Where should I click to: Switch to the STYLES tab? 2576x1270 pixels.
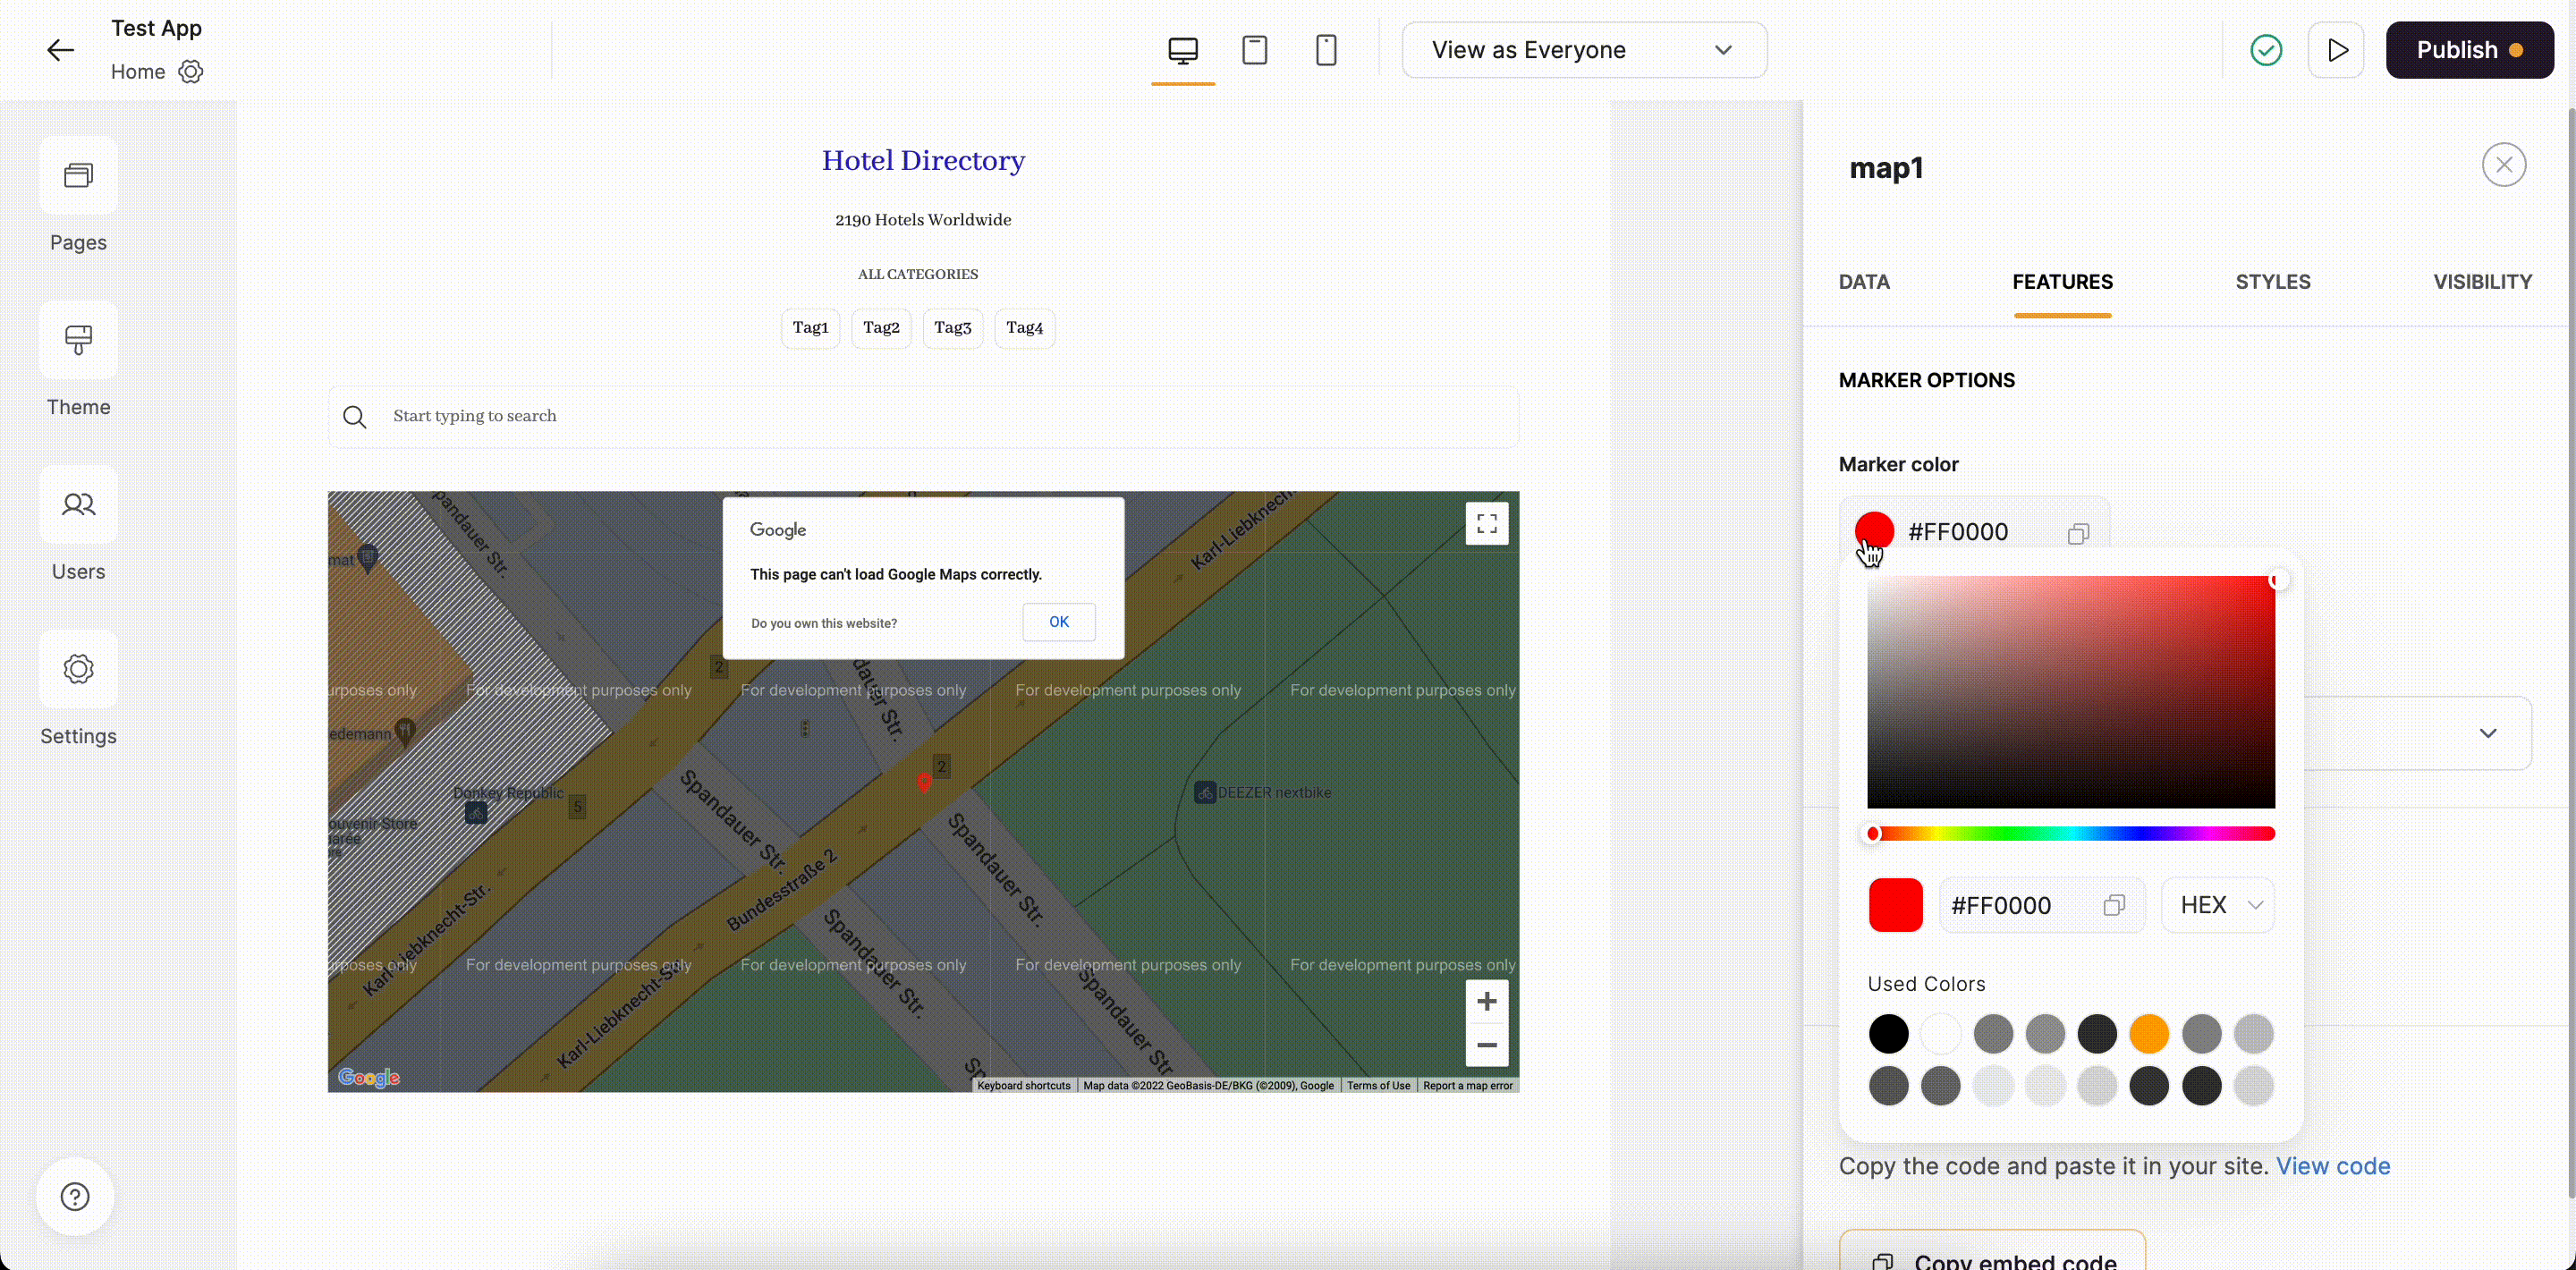2273,282
